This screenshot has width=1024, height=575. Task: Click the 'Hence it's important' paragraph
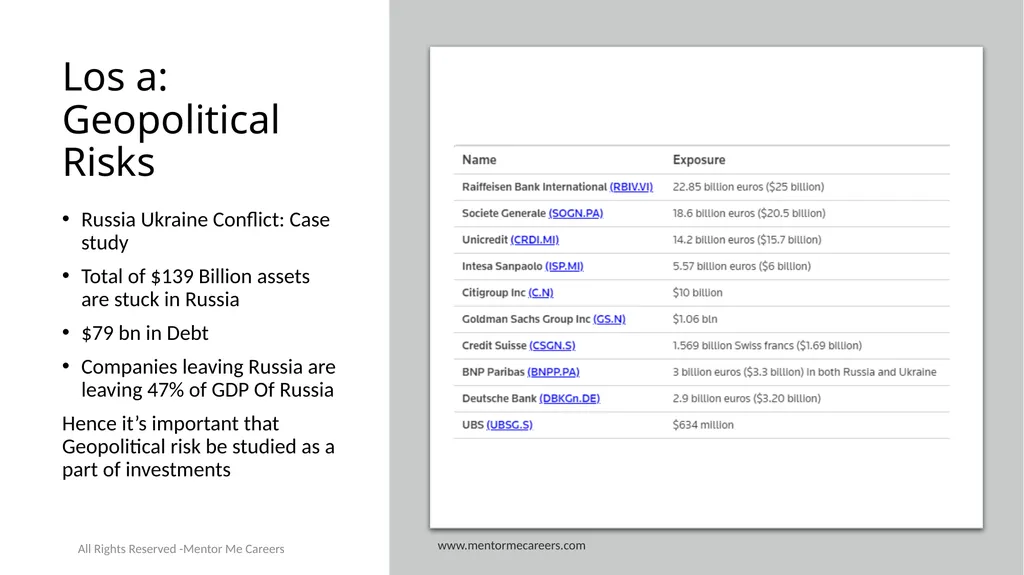coord(199,446)
